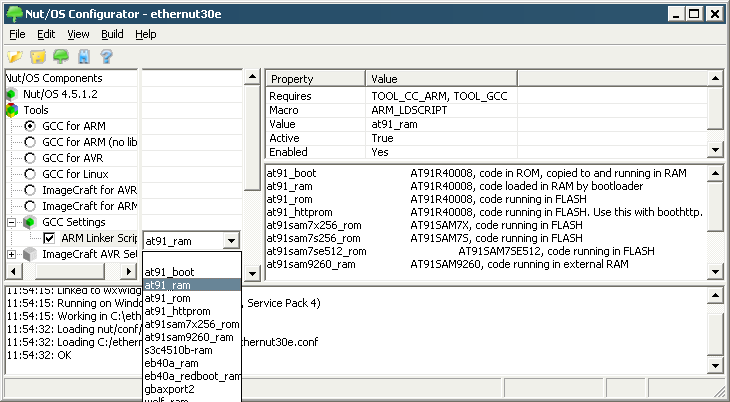Choose at91_rom from the dropdown list

(192, 298)
